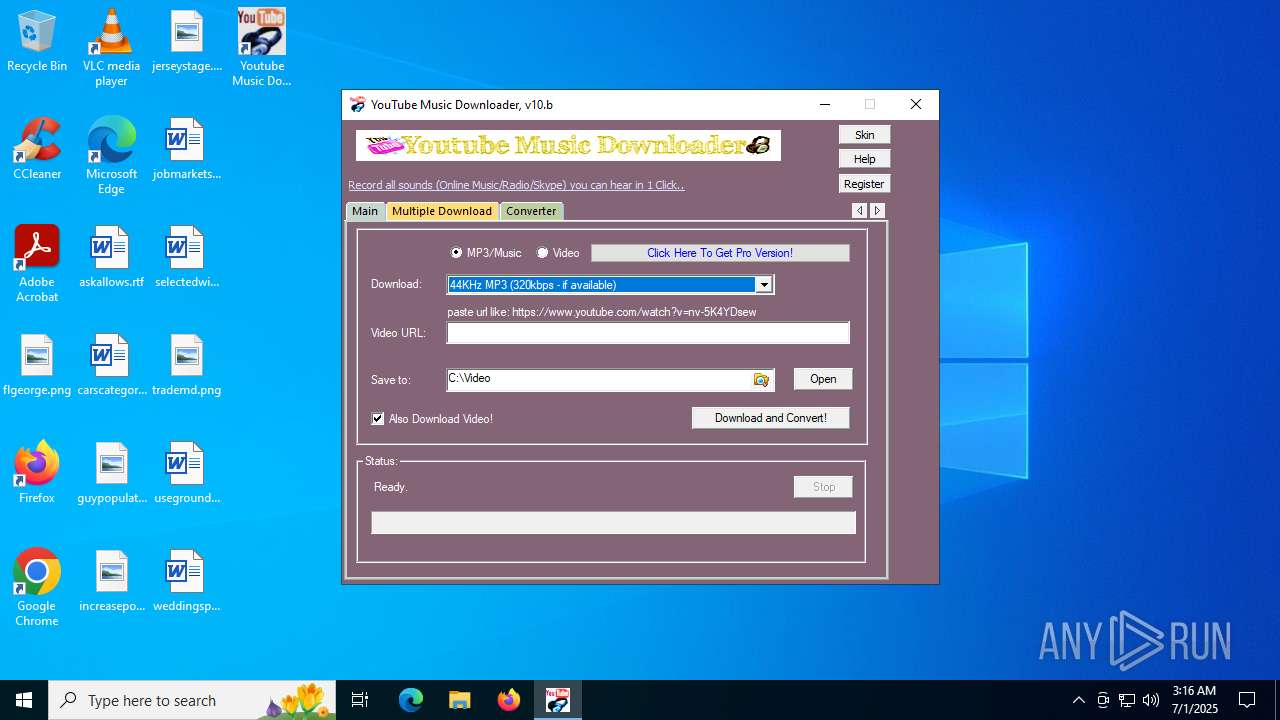This screenshot has width=1280, height=720.
Task: Select the jobmarkets Word document
Action: (x=187, y=148)
